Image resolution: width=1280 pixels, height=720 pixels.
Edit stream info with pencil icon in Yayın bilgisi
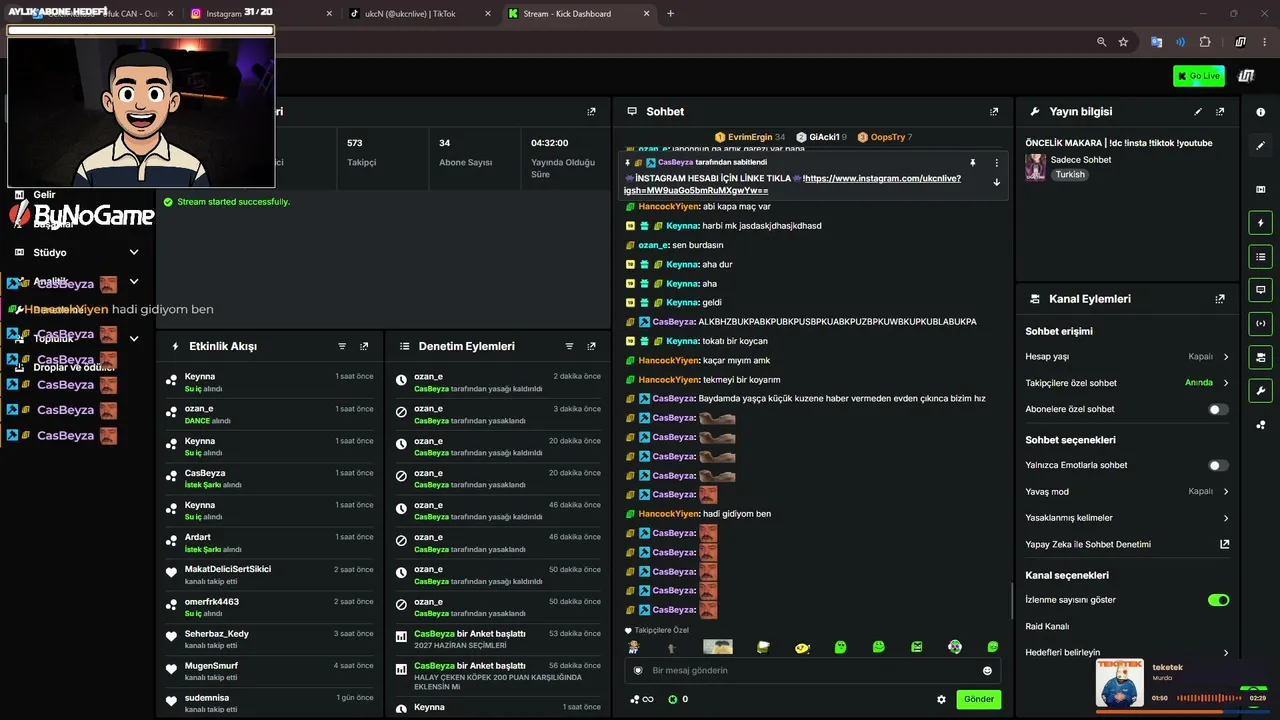coord(1198,112)
